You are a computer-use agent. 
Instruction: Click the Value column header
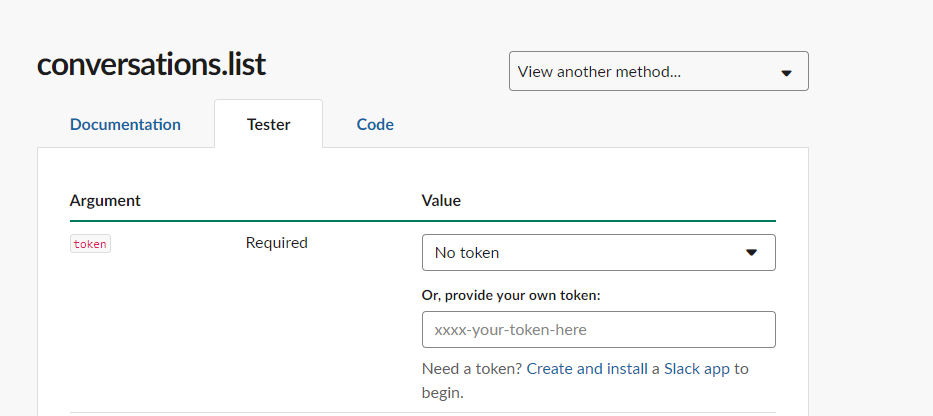pyautogui.click(x=441, y=201)
